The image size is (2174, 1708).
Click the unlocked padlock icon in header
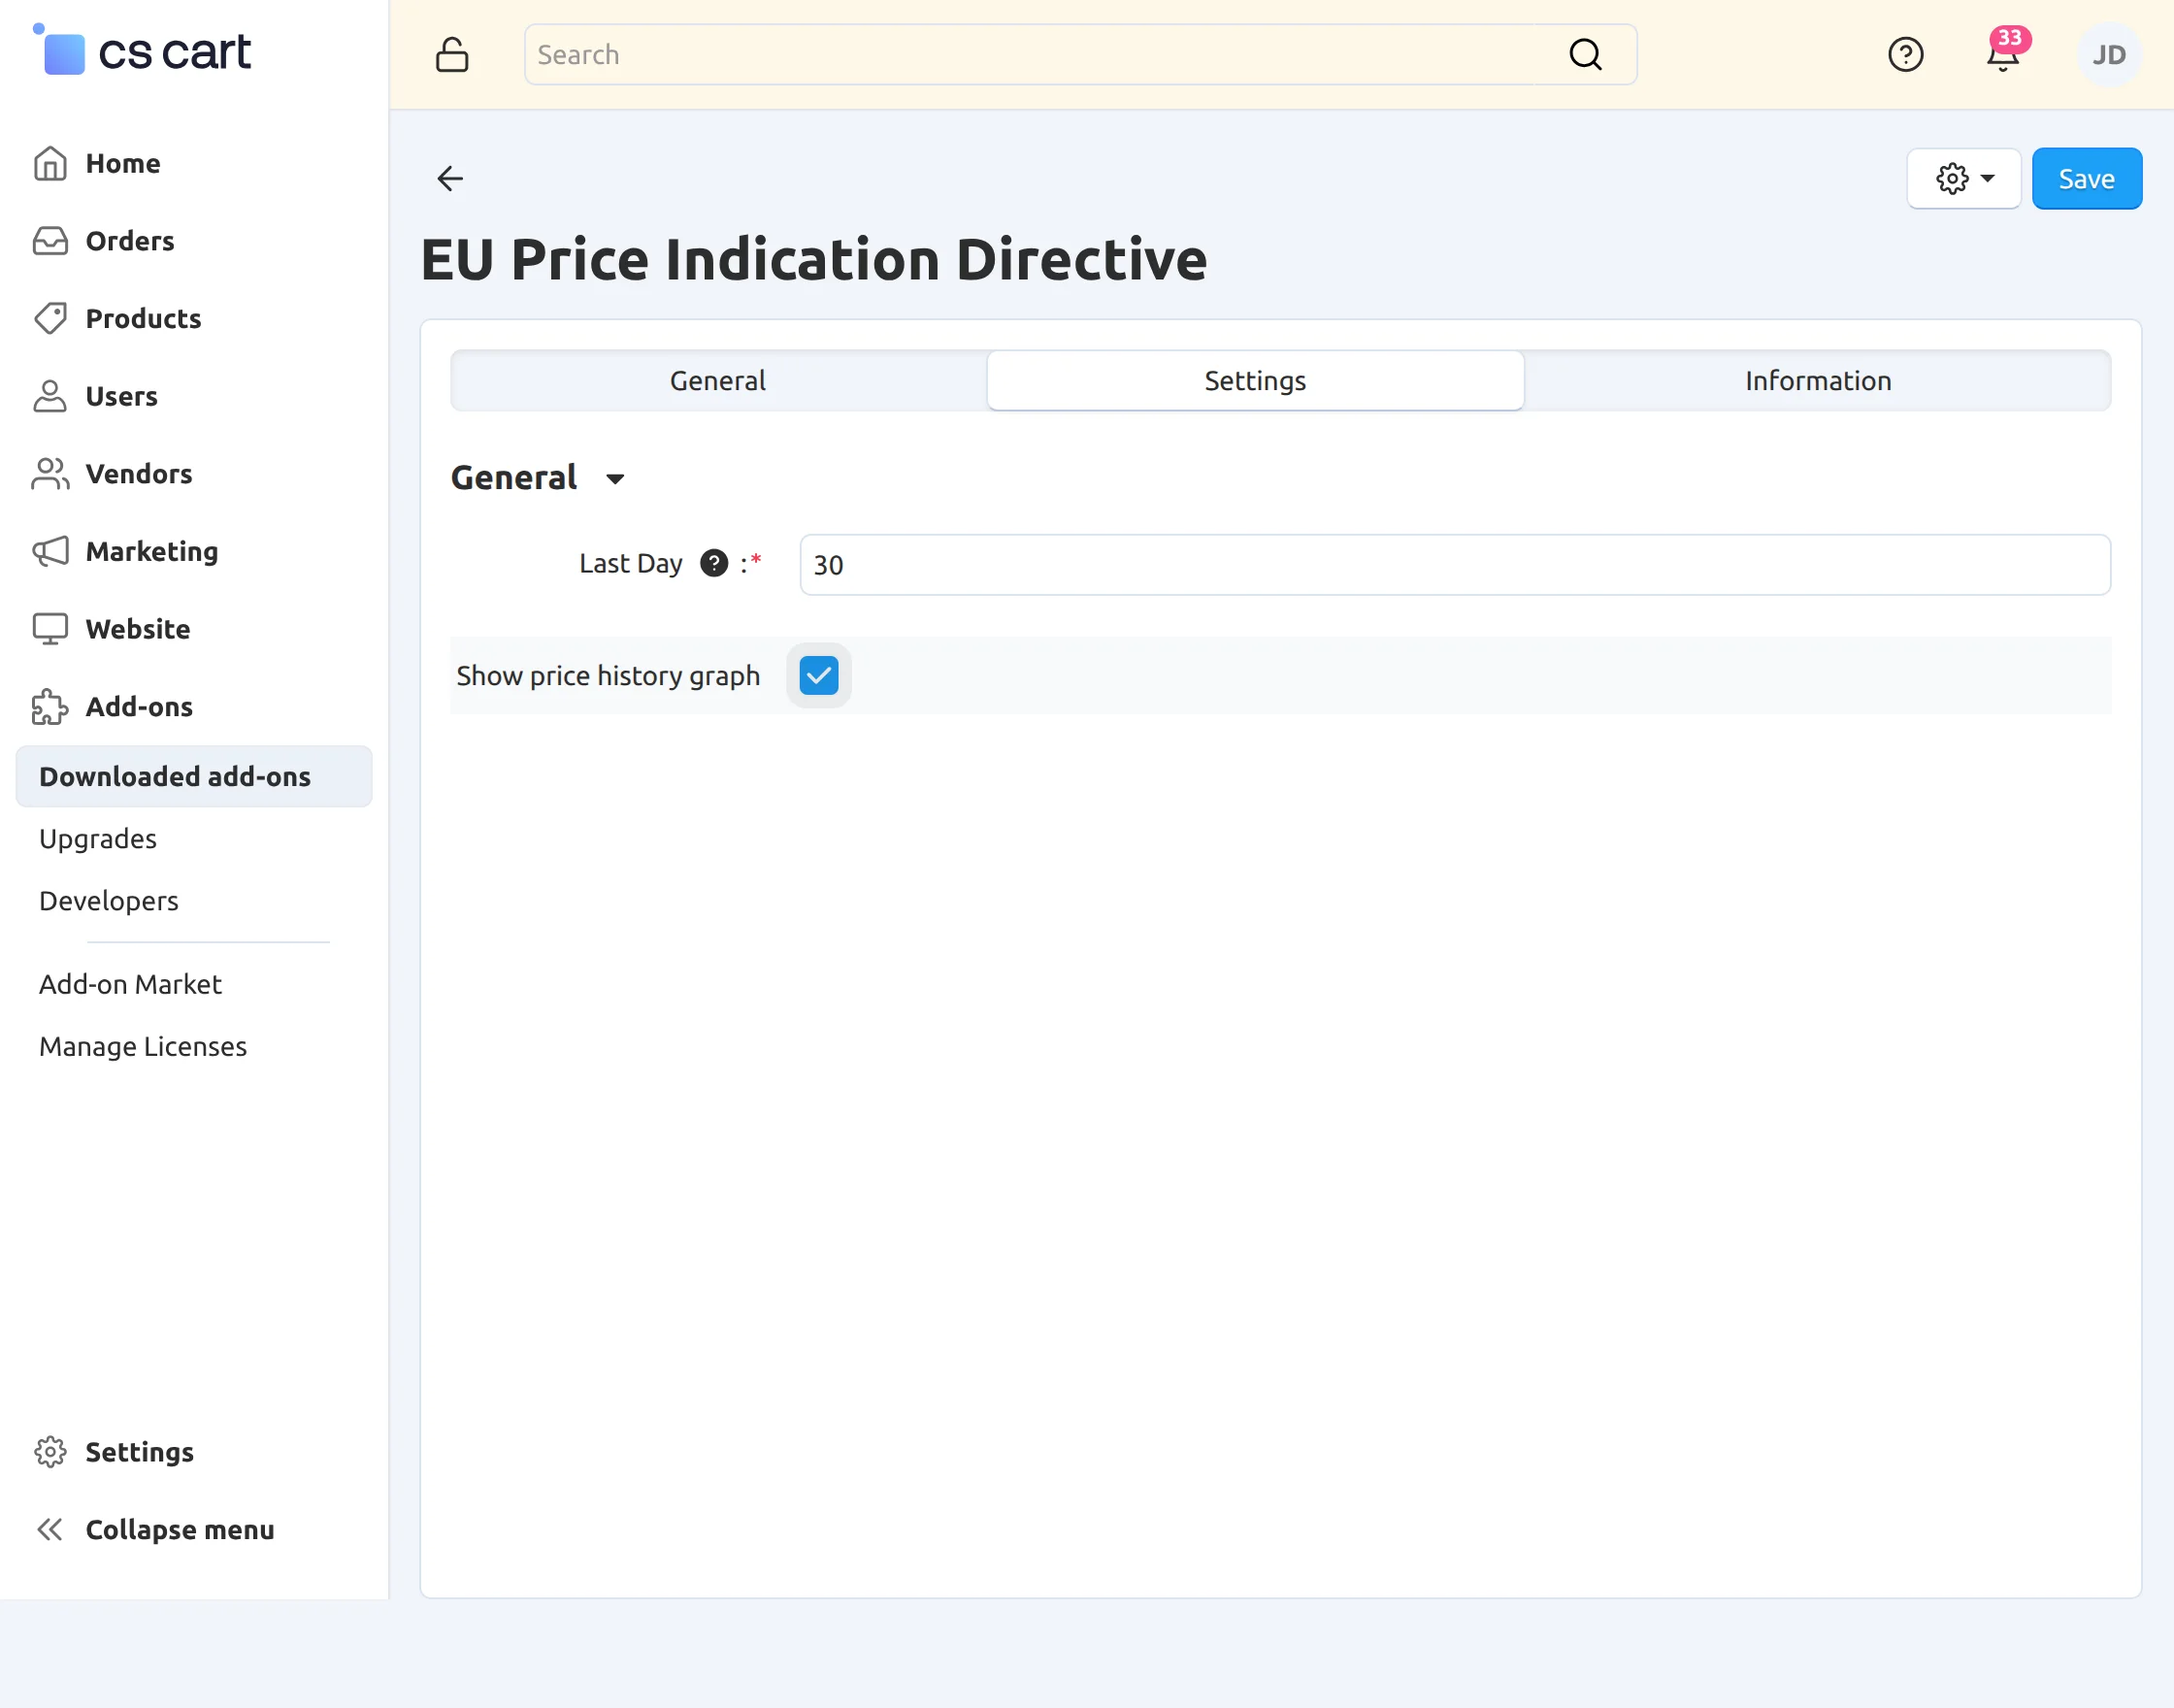452,55
